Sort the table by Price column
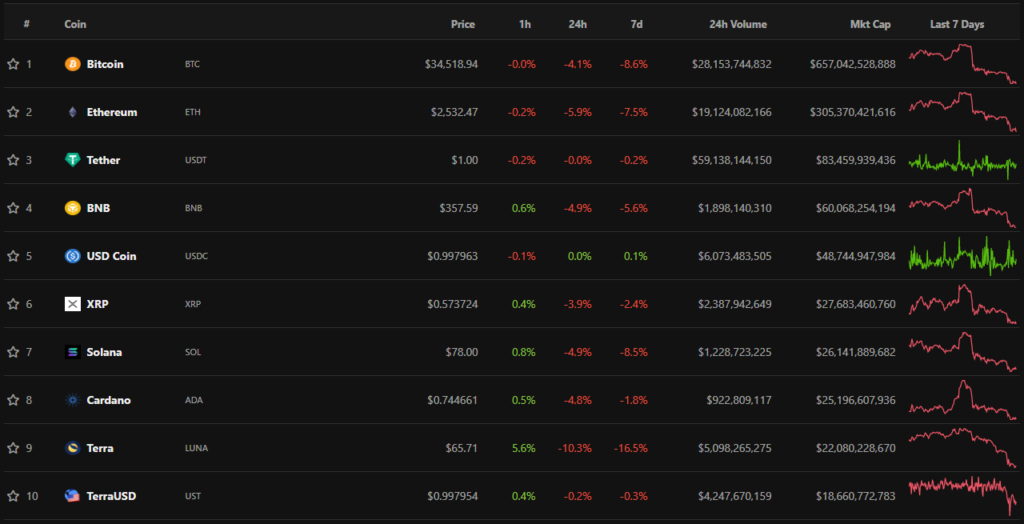The width and height of the screenshot is (1024, 524). (462, 24)
